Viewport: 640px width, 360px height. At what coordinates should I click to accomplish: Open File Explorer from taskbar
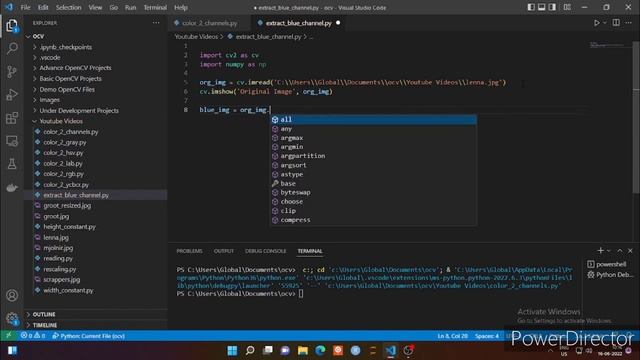[302, 350]
